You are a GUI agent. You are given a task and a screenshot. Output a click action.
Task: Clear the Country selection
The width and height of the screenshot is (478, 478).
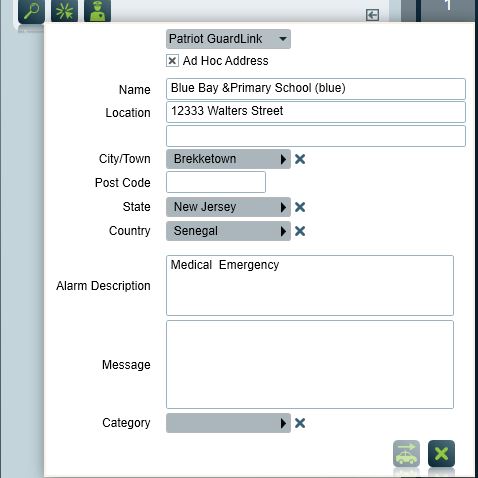(x=300, y=231)
